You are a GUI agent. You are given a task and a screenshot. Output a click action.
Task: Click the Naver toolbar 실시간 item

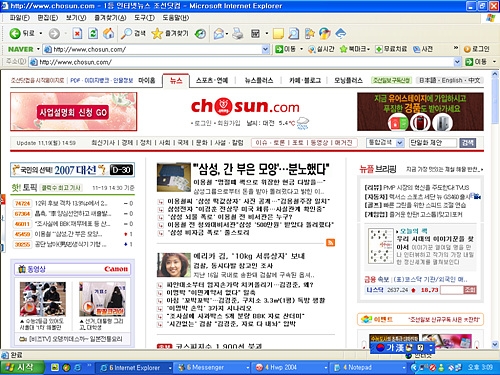[x=321, y=49]
